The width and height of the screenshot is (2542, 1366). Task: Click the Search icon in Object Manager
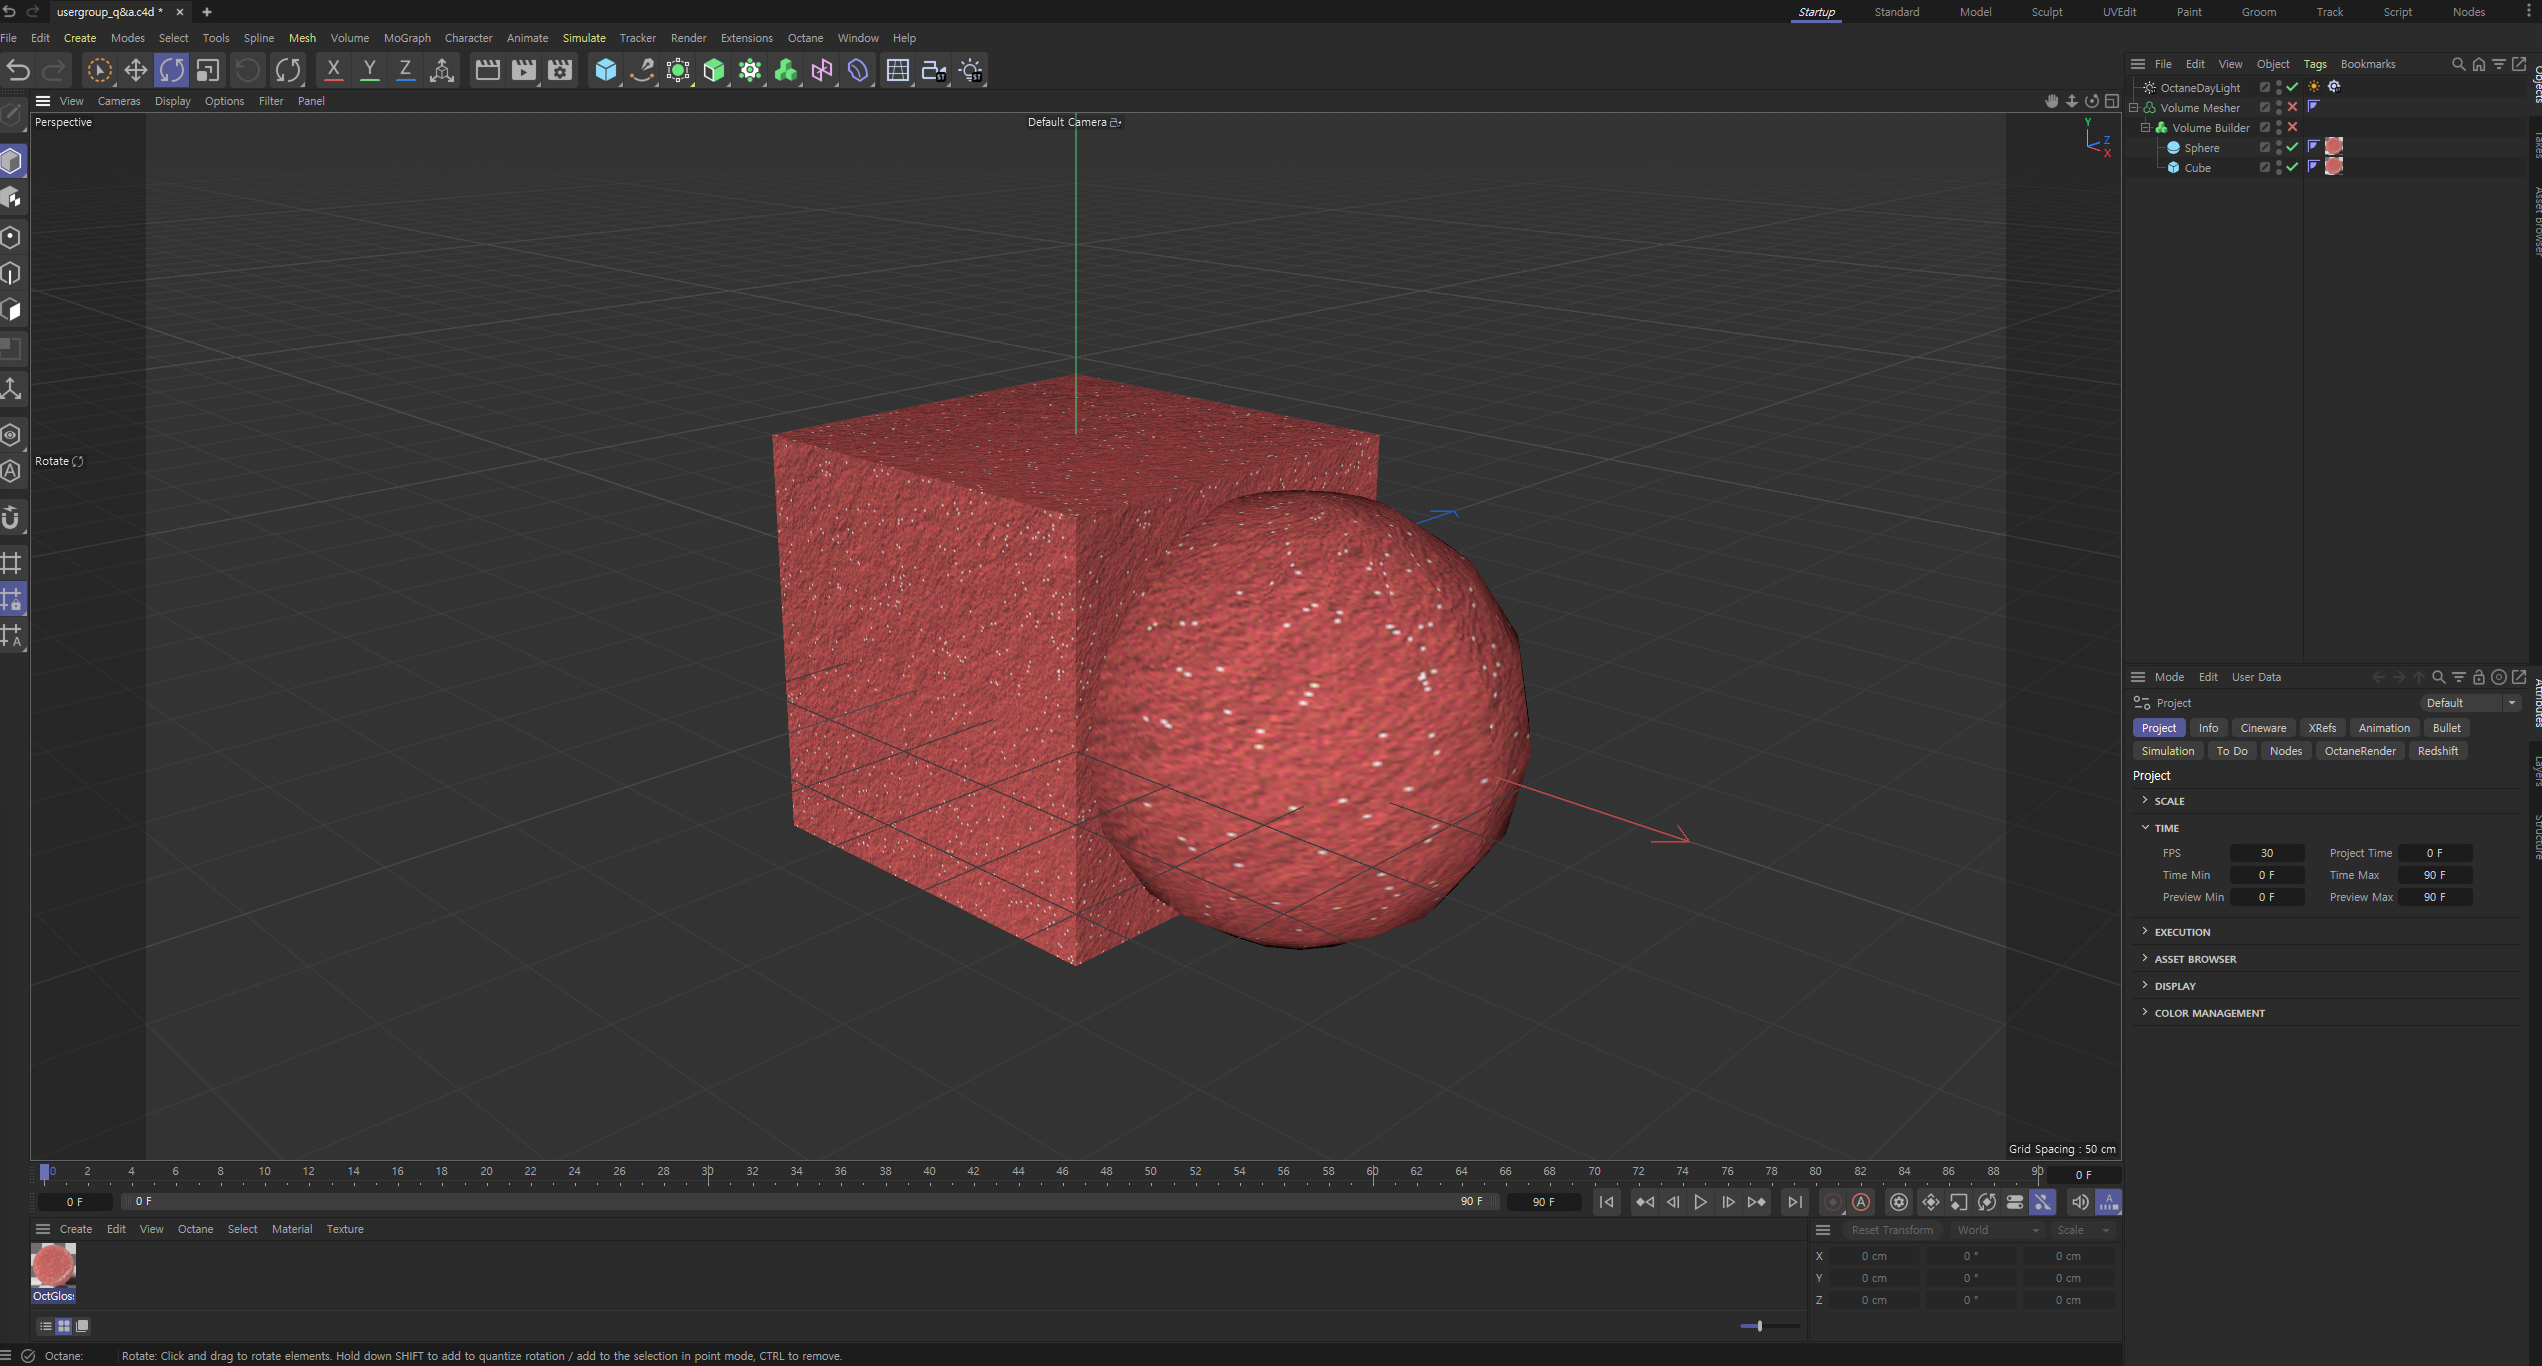(x=2458, y=64)
